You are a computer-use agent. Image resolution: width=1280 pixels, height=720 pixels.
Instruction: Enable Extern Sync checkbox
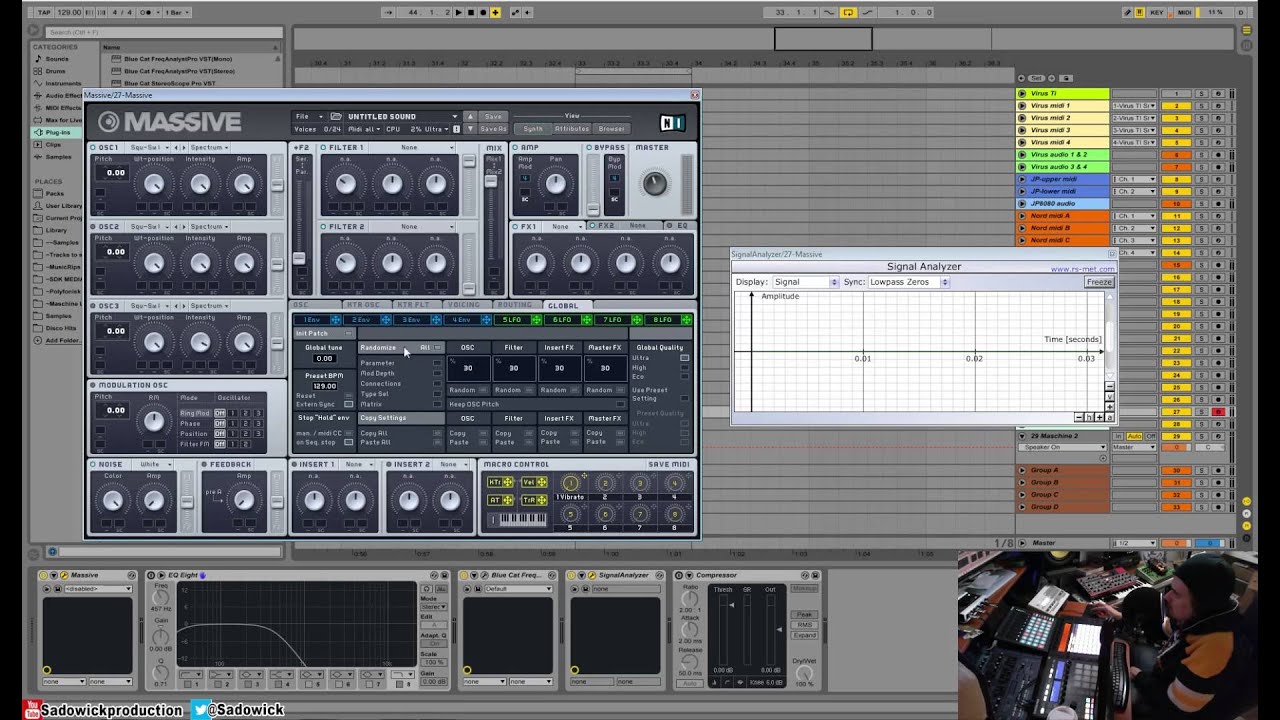(x=348, y=404)
